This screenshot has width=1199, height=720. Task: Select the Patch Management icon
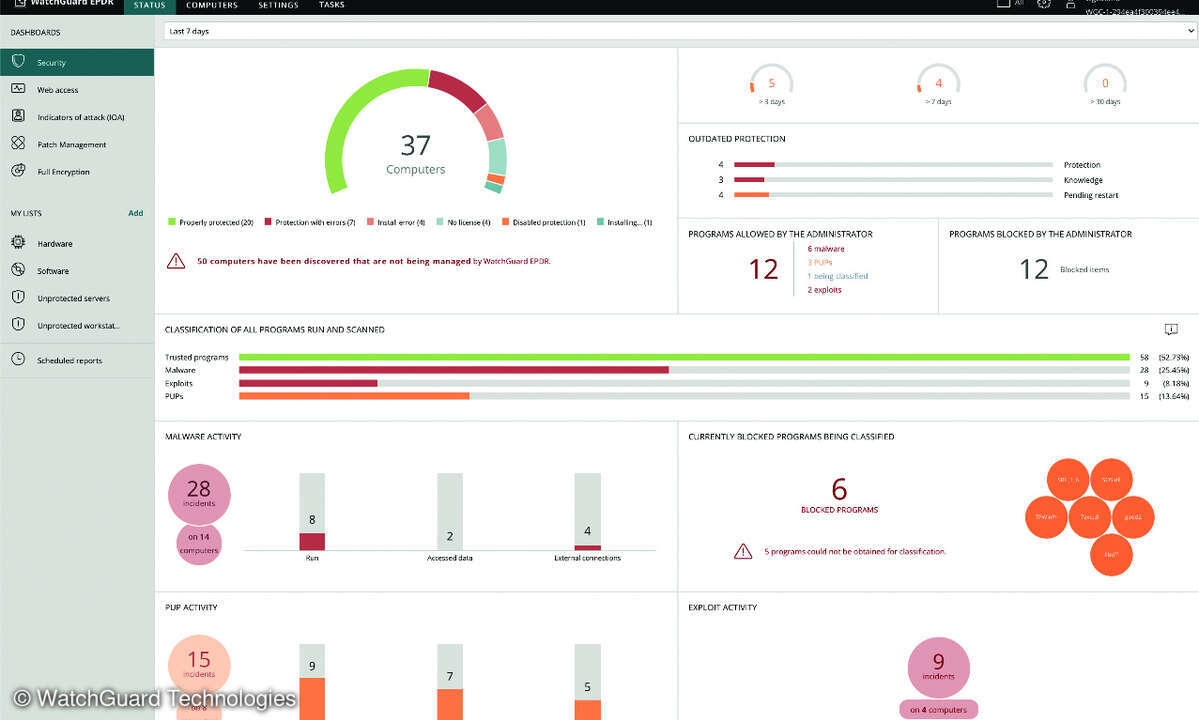(18, 144)
